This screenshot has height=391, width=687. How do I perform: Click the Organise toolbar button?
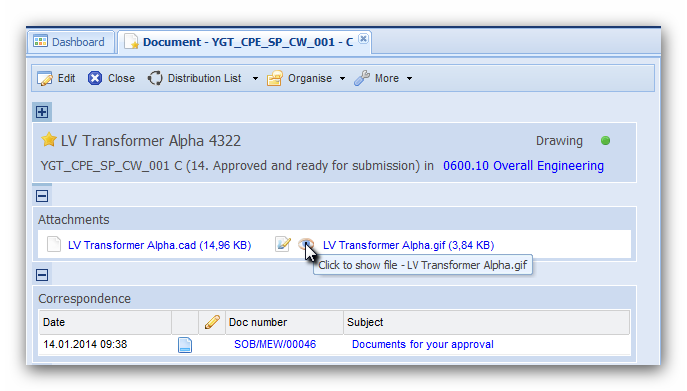(300, 78)
